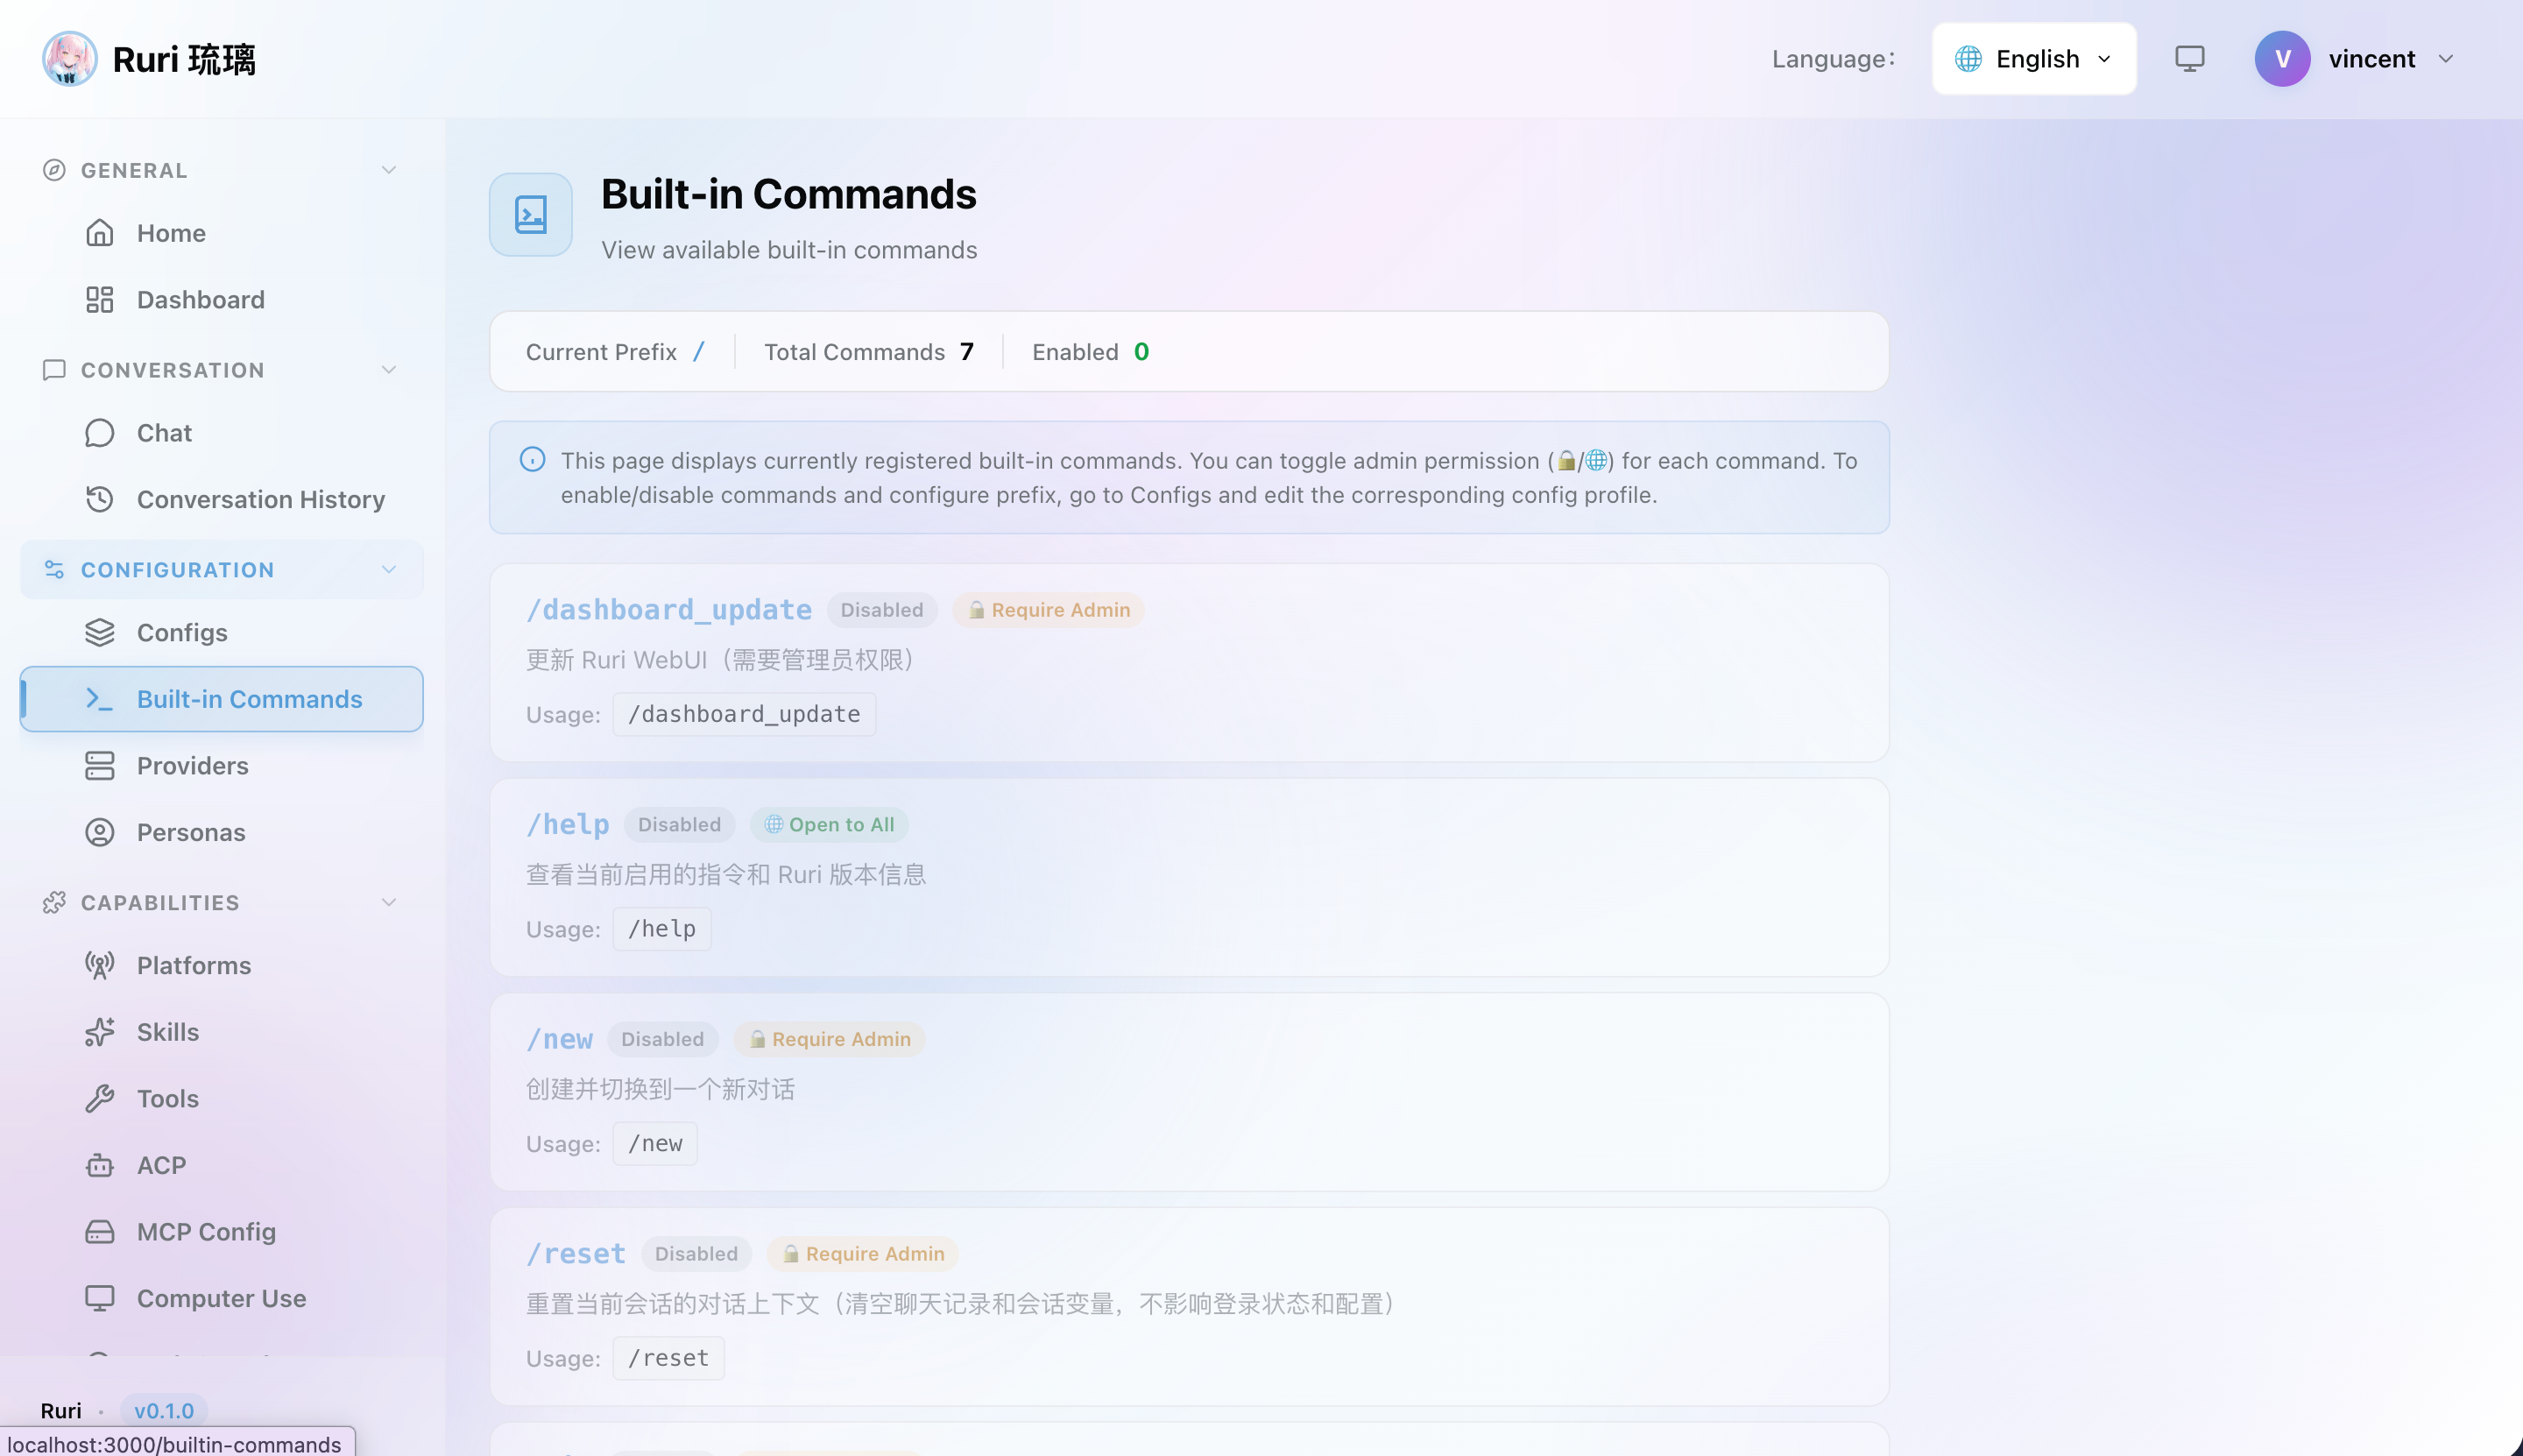Click the globe icon in language selector
The height and width of the screenshot is (1456, 2523).
[x=1968, y=59]
